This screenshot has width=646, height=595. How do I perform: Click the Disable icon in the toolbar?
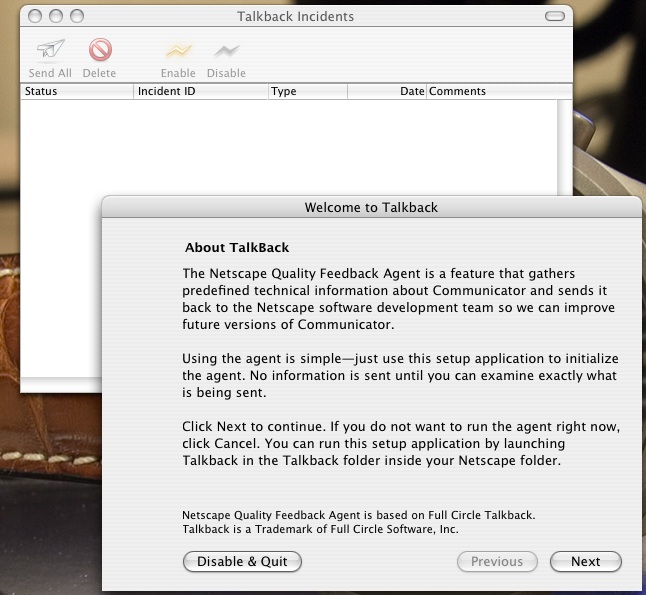[x=227, y=51]
